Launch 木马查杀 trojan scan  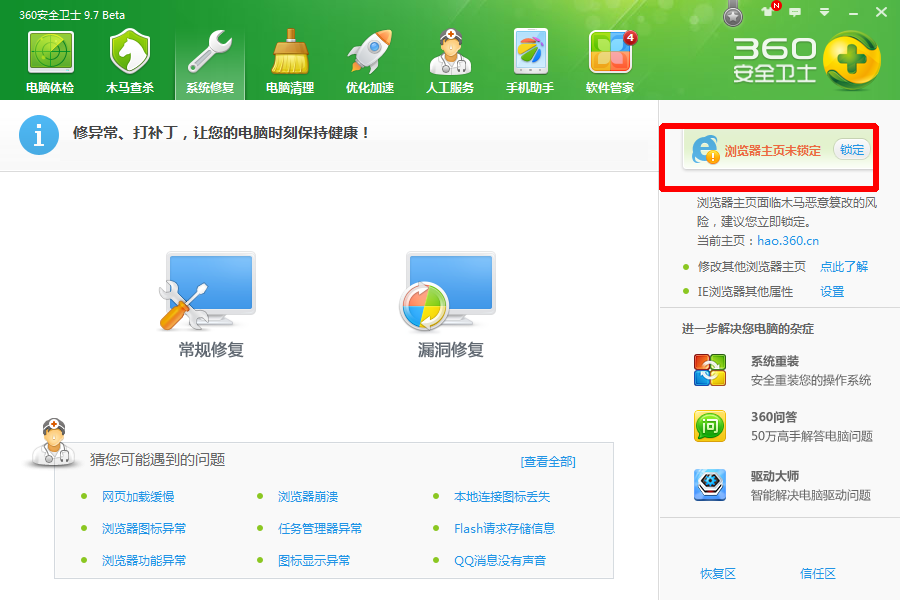tap(127, 60)
